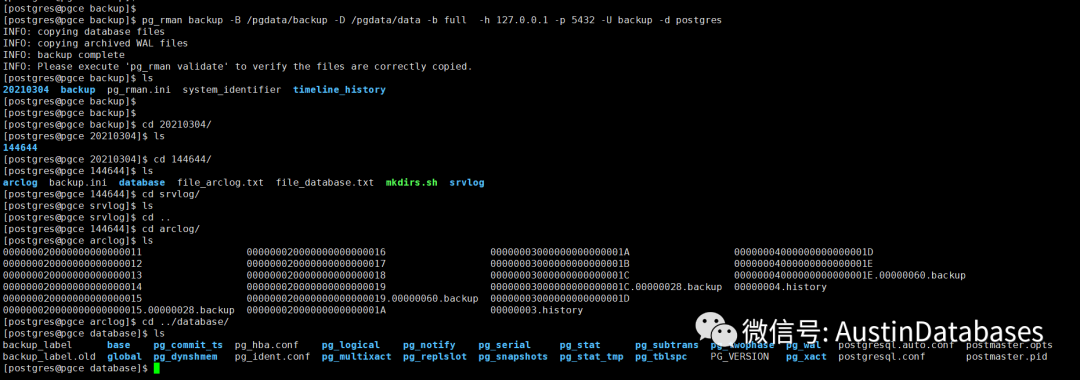Click the system_identifier file name
Viewport: 1080px width, 380px height.
point(231,90)
